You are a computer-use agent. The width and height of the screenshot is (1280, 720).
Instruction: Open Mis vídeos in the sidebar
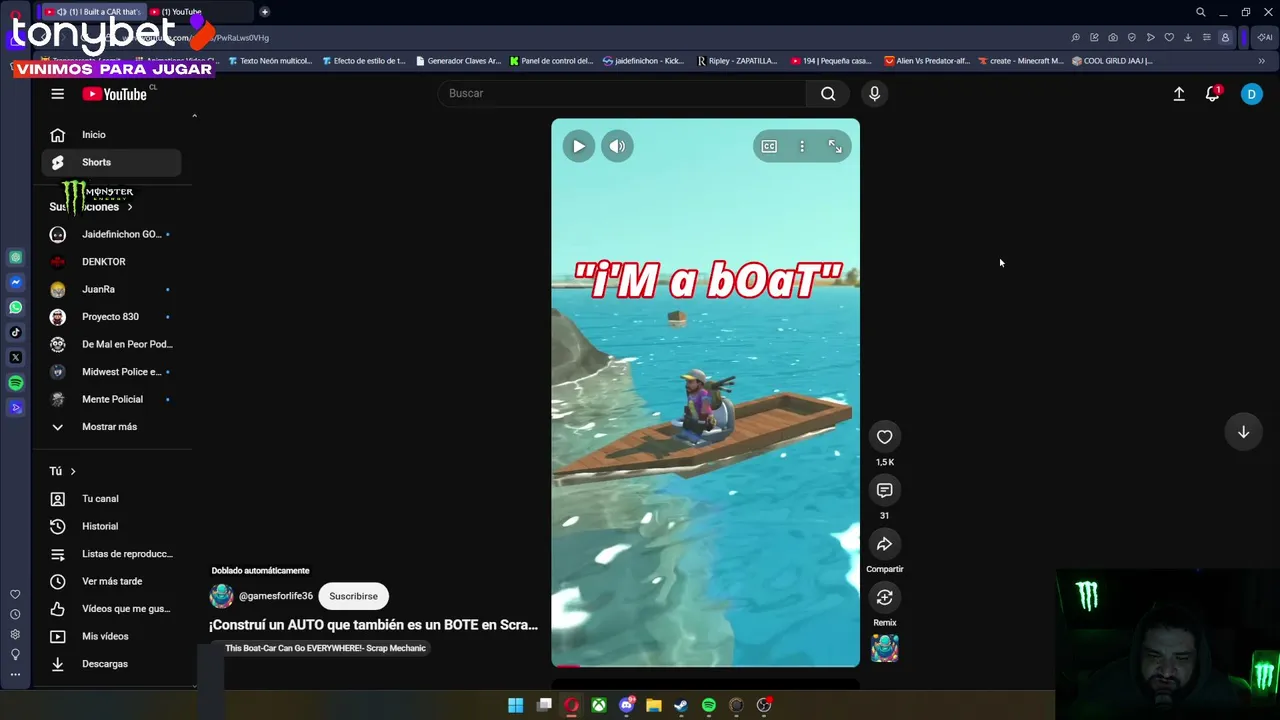(111, 636)
